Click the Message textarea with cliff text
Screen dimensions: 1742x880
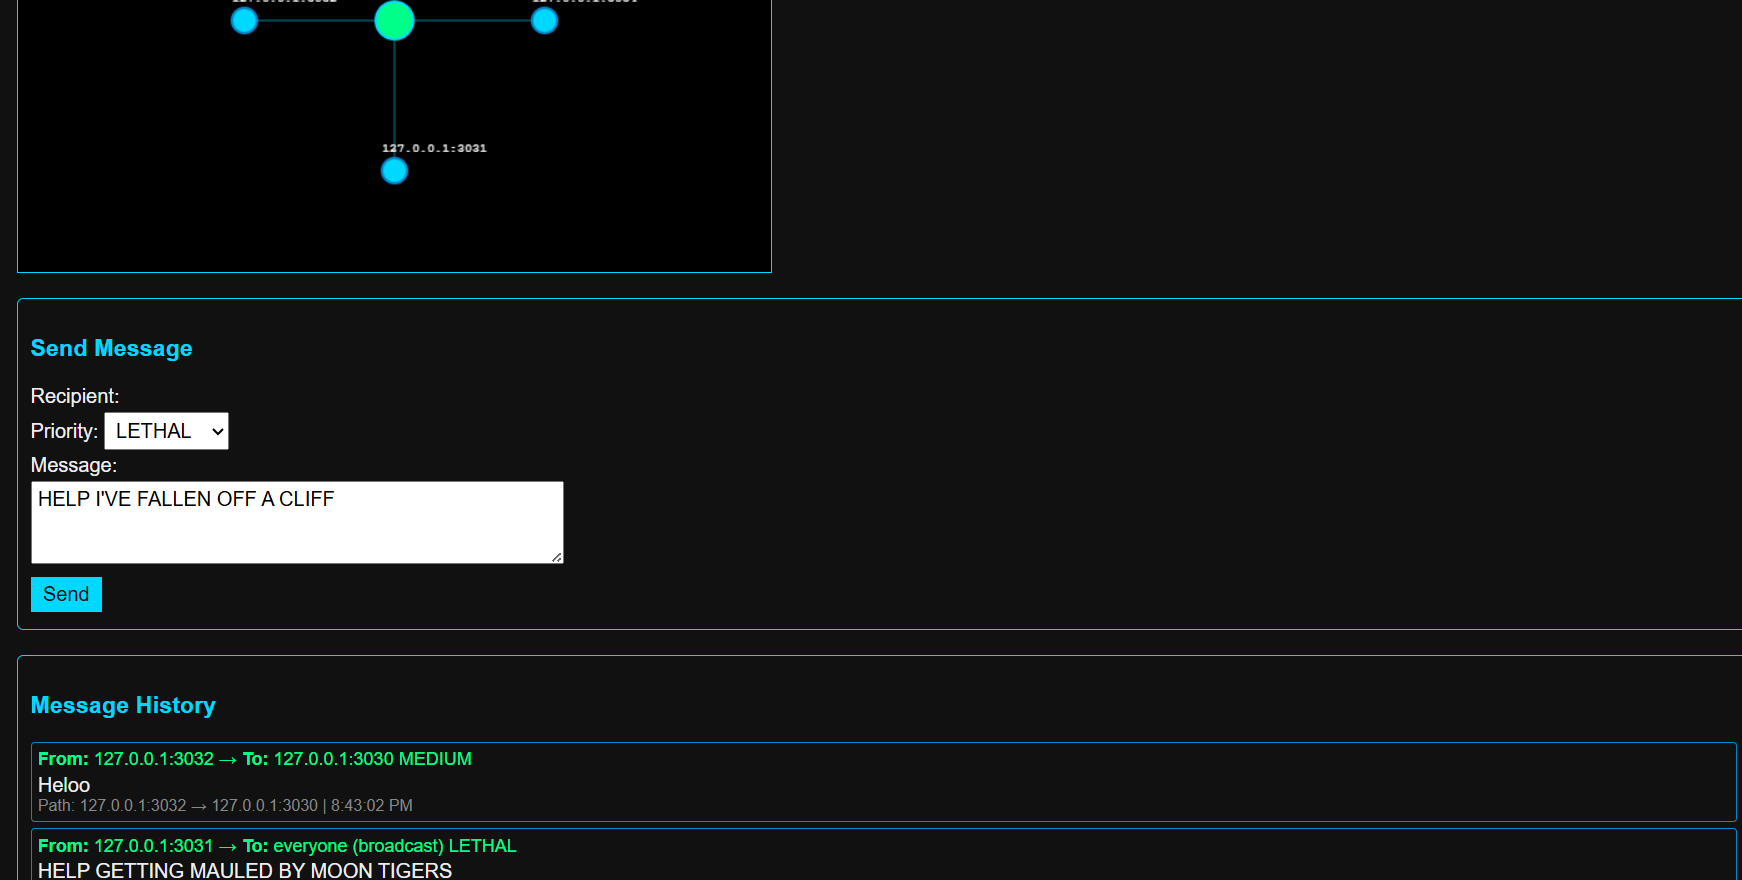point(297,522)
